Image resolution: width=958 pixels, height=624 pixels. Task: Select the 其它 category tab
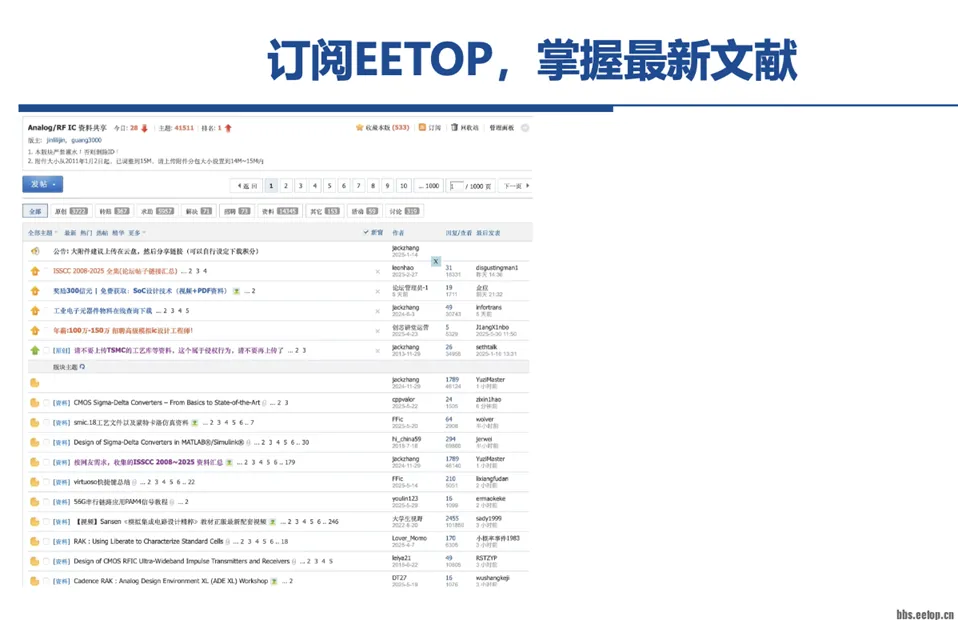point(324,211)
